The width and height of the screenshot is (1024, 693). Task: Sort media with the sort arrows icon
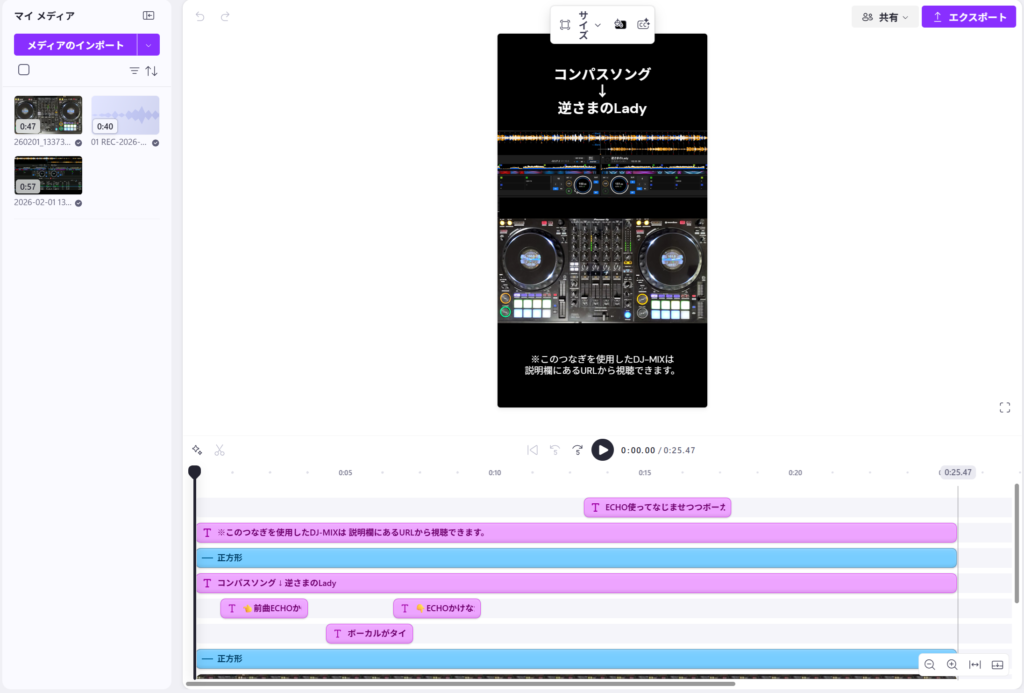tap(152, 71)
